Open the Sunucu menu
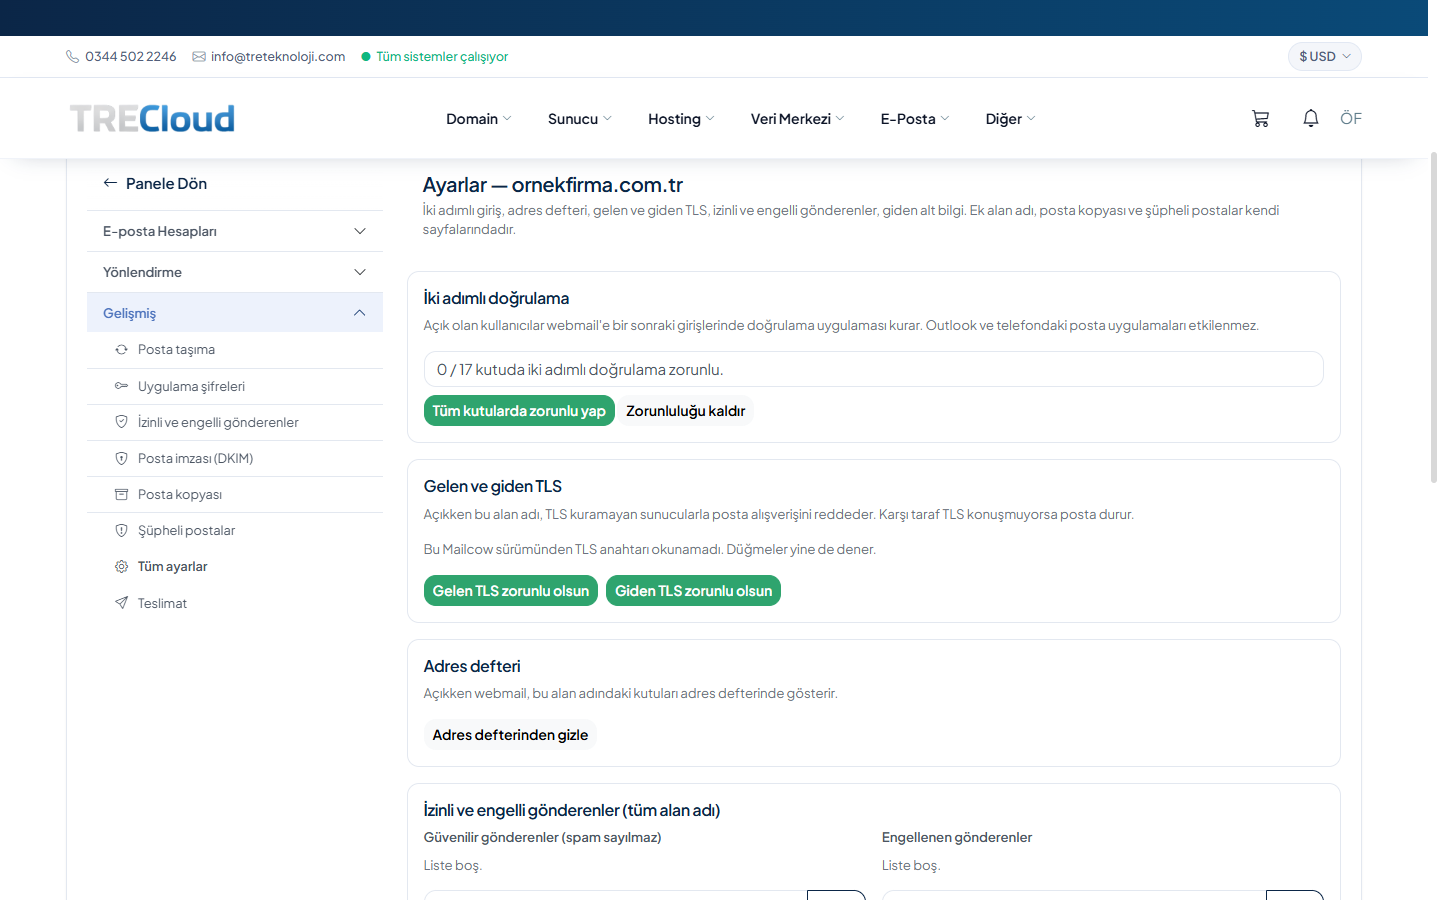 (579, 119)
